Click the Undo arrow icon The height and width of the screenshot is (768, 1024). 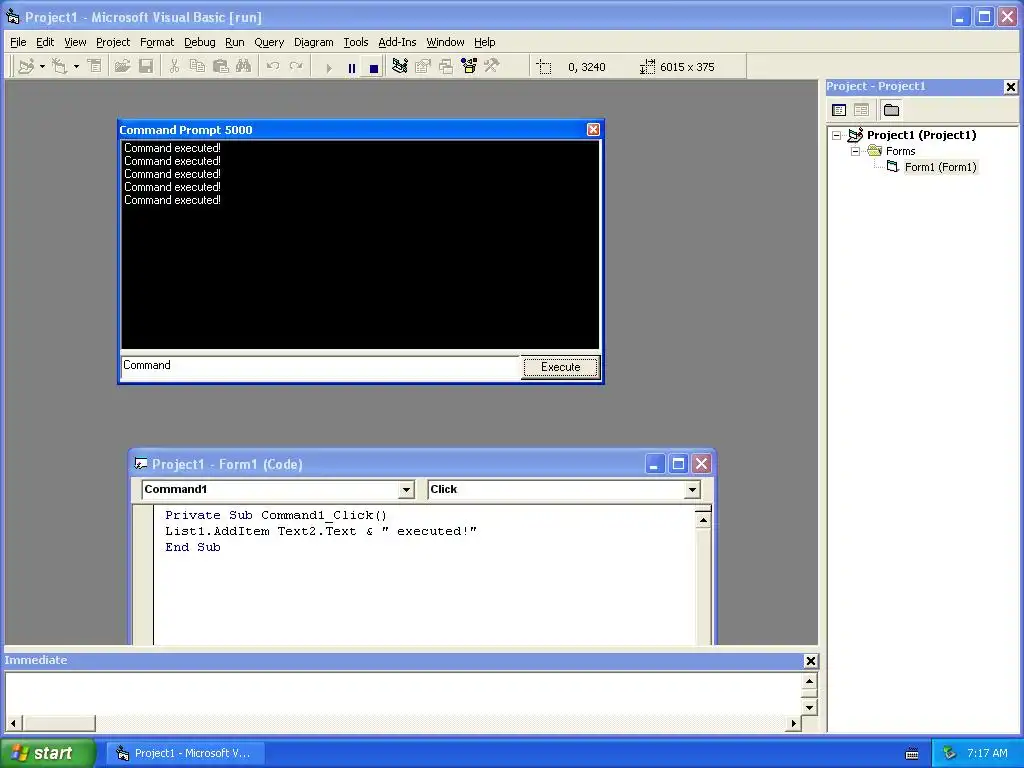point(273,66)
